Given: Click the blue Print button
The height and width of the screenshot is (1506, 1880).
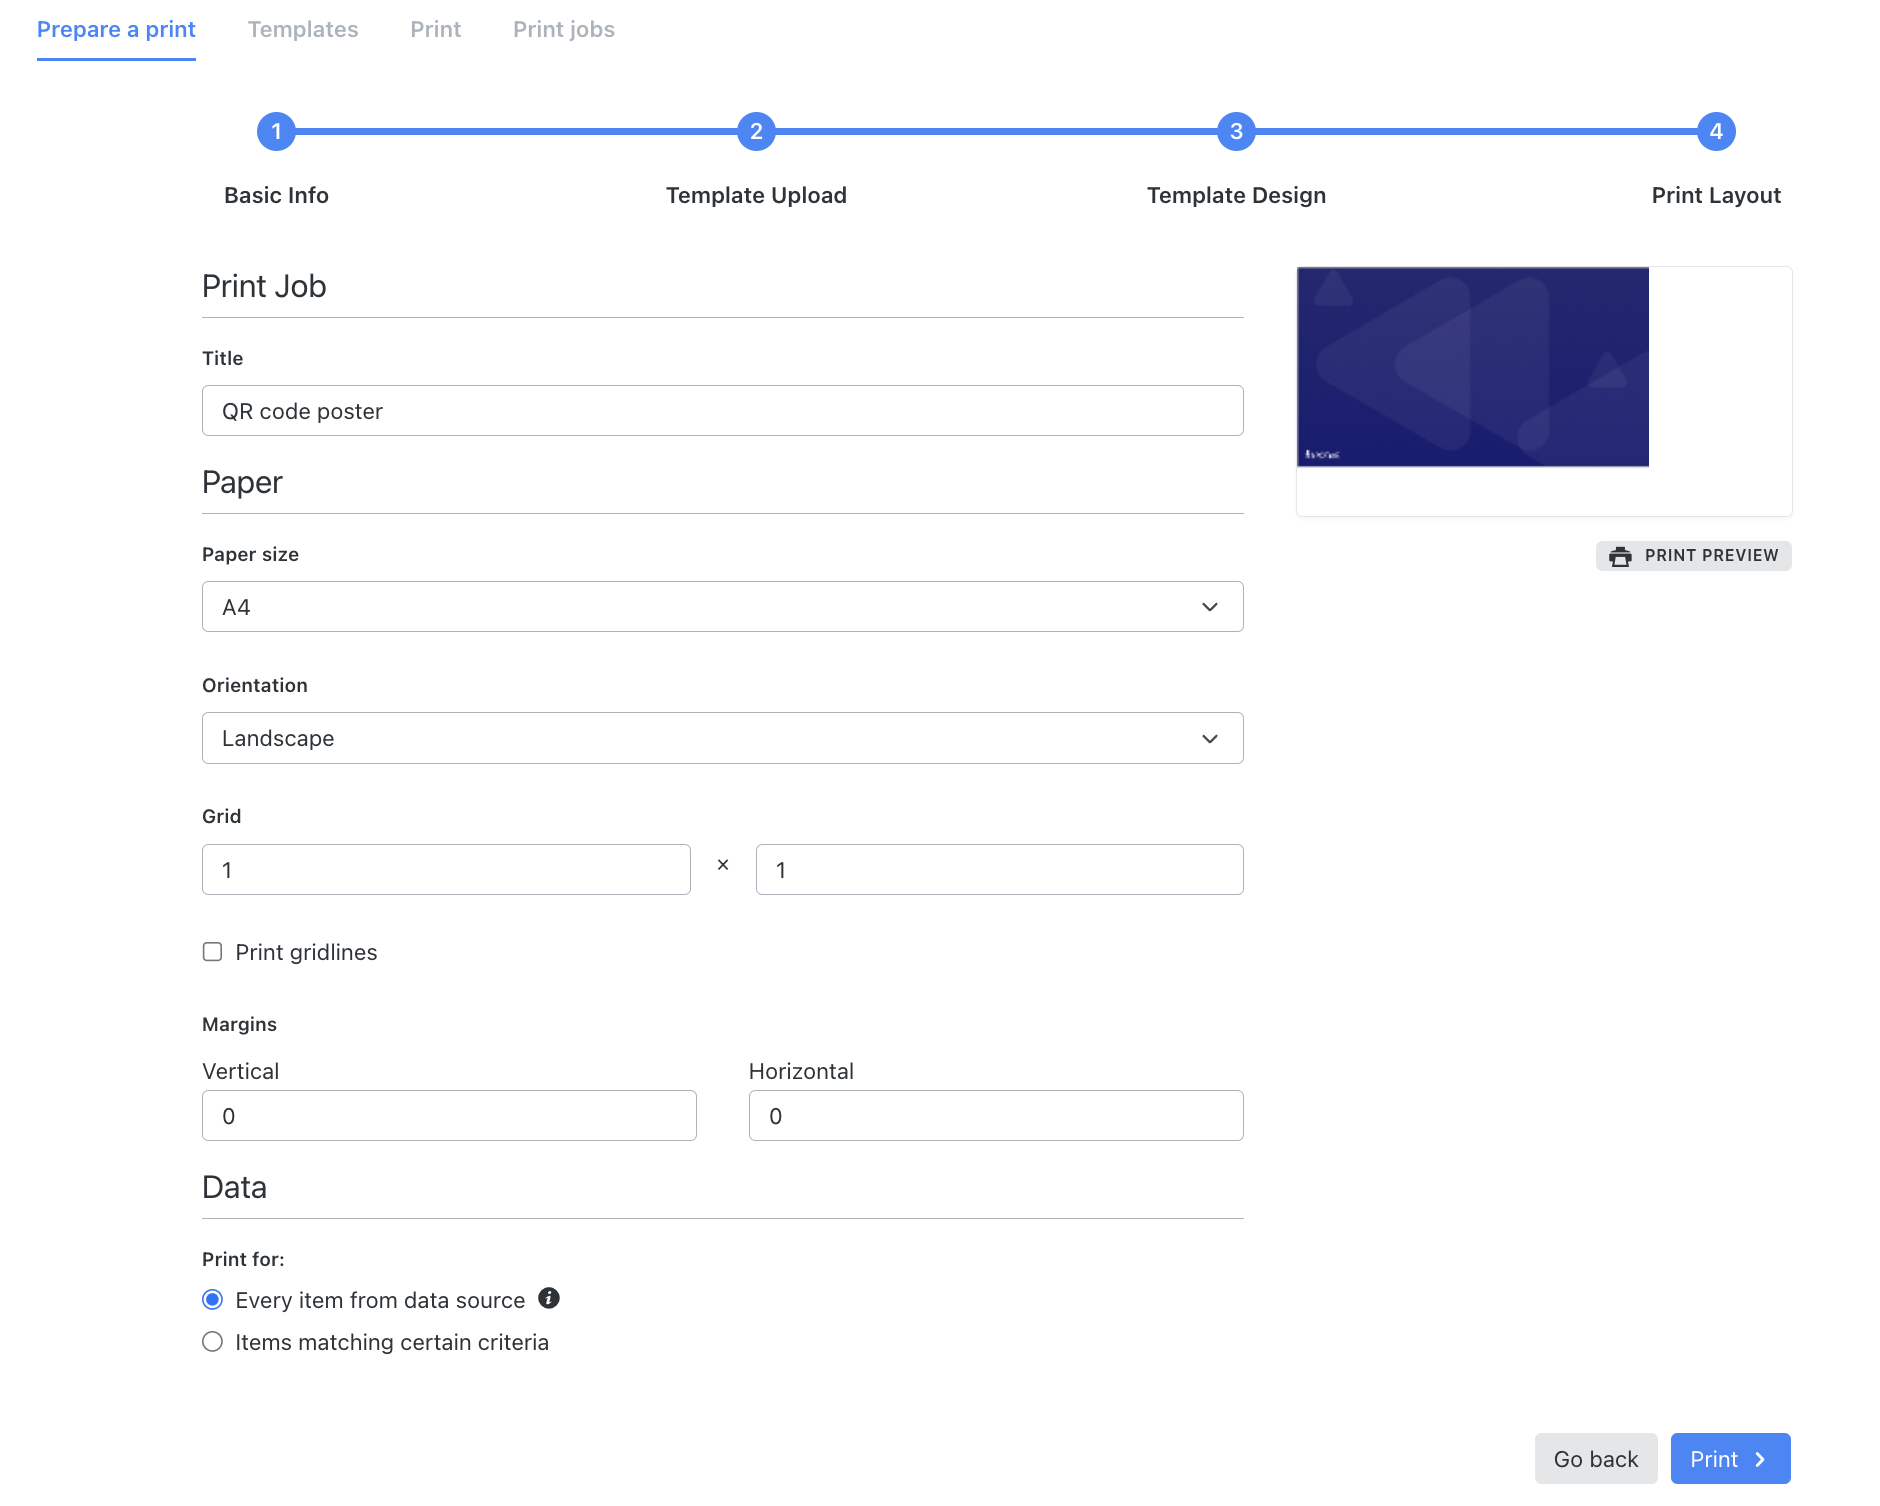Looking at the screenshot, I should point(1730,1459).
